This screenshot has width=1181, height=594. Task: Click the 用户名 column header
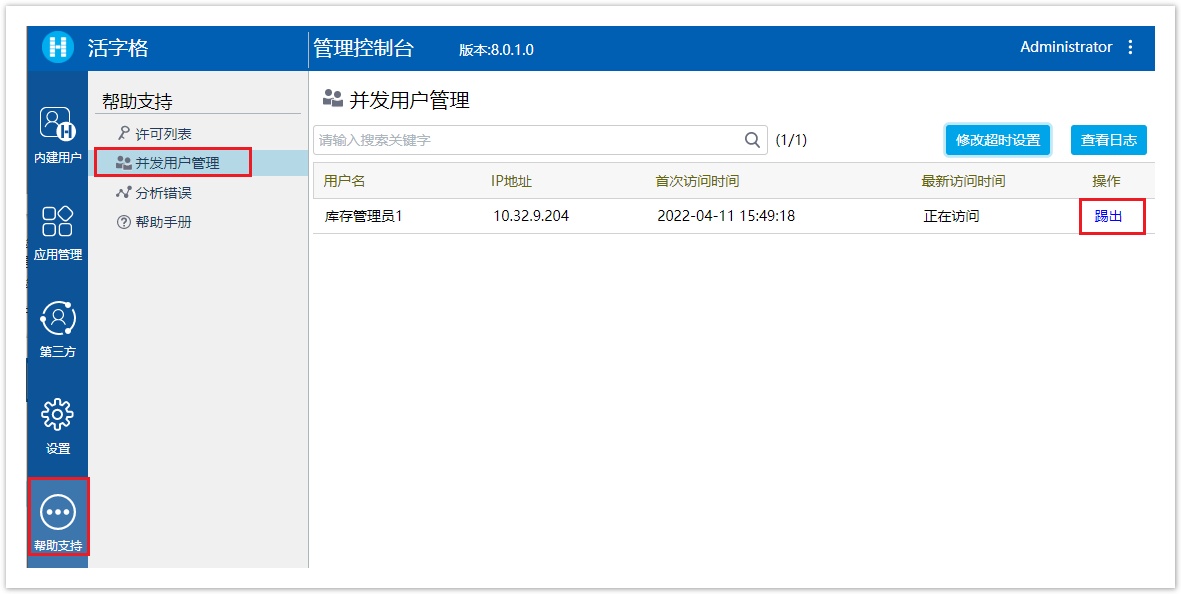pyautogui.click(x=344, y=181)
